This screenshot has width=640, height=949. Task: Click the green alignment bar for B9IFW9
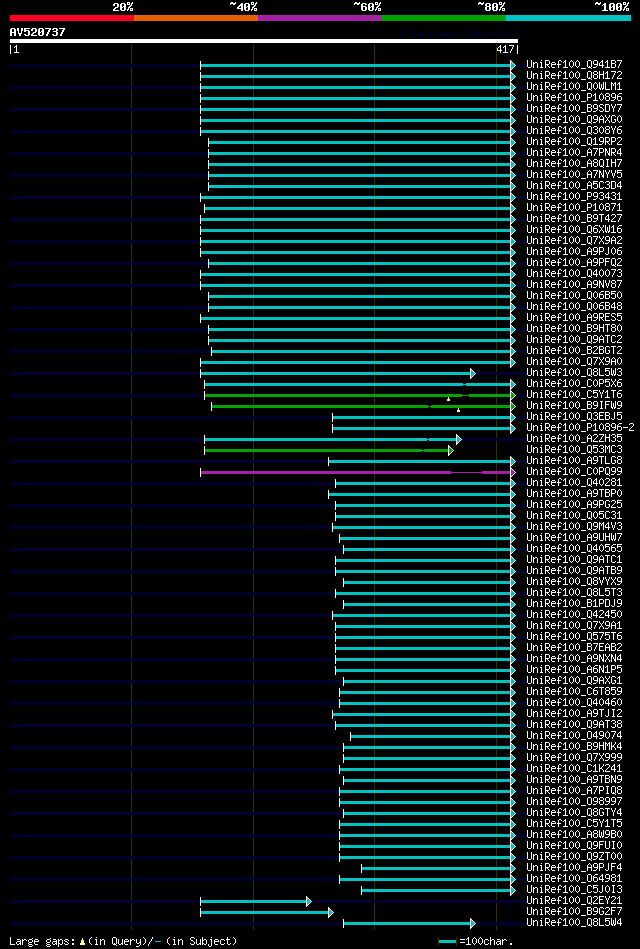click(x=363, y=406)
